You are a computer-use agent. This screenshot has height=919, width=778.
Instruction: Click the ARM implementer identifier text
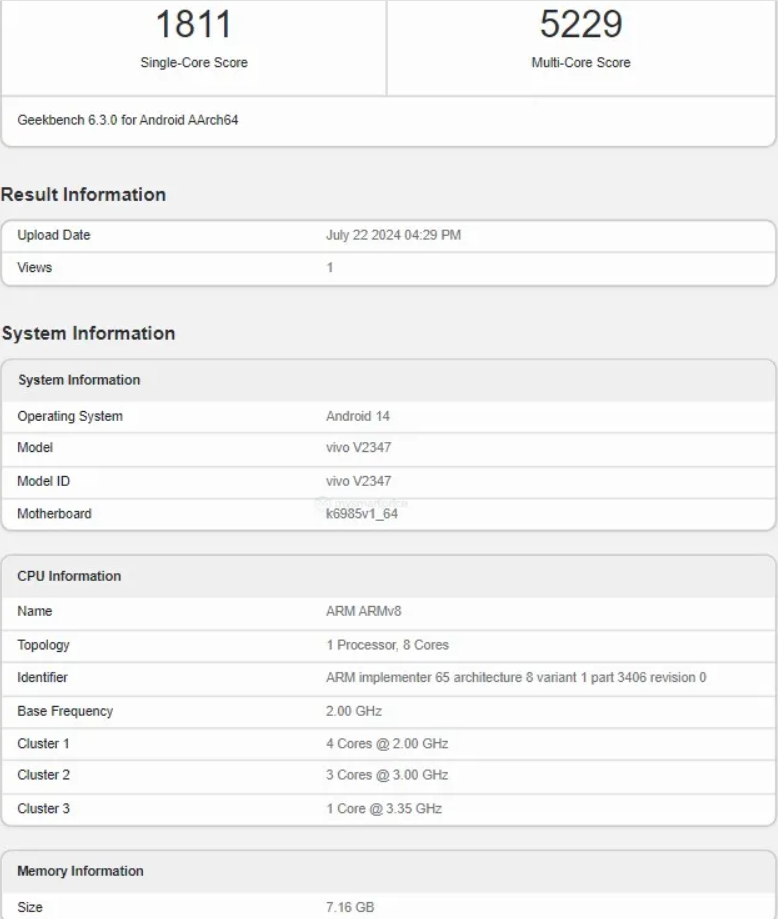pos(516,678)
